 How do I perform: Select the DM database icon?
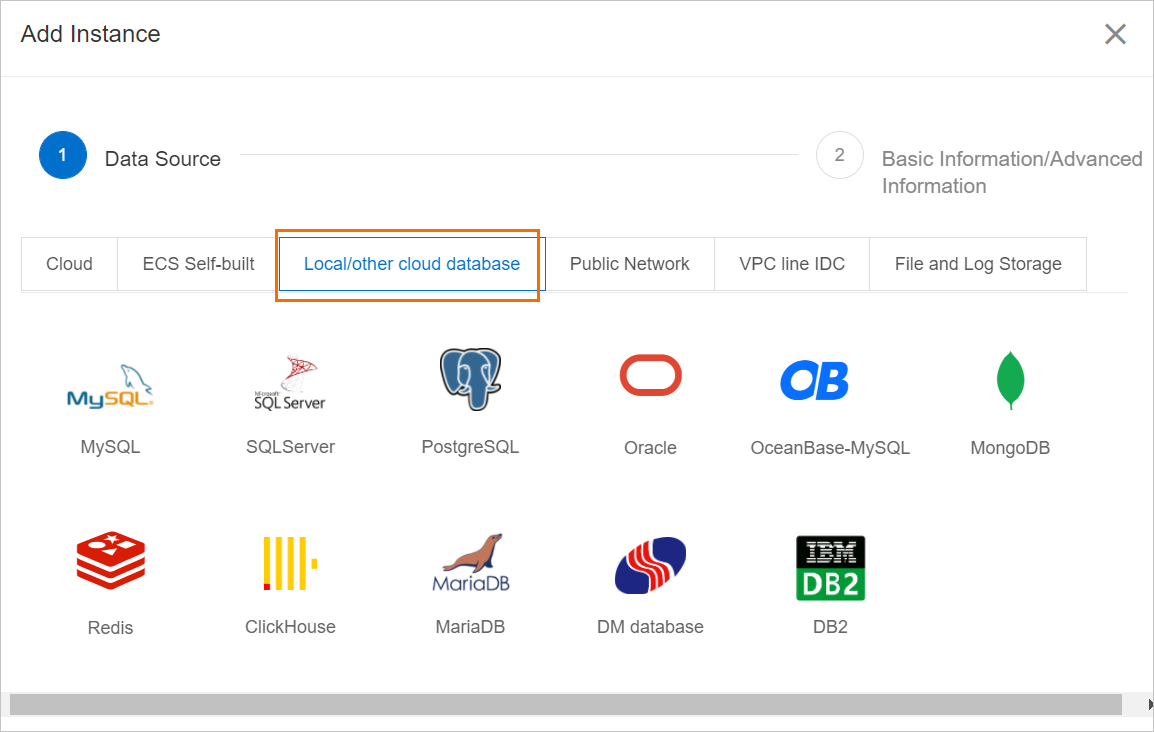(650, 565)
